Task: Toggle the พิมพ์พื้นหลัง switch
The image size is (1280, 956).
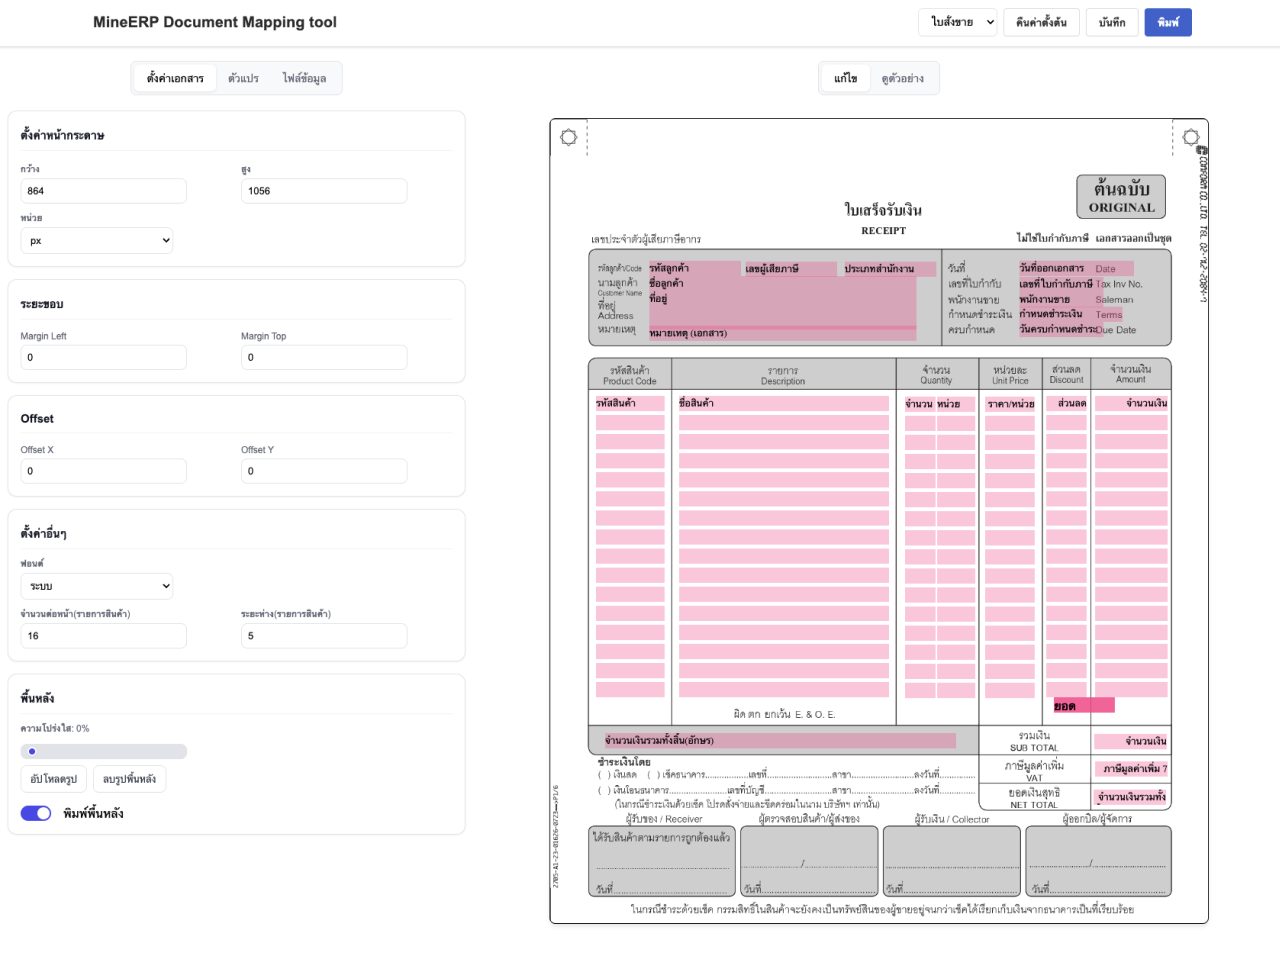Action: tap(36, 813)
